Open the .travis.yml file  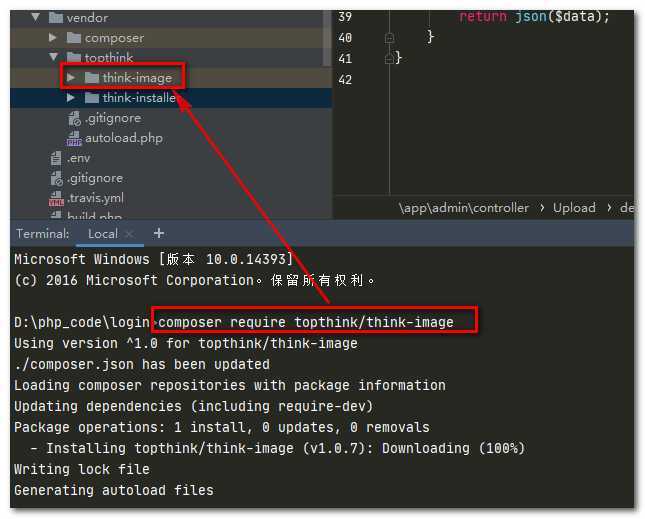(95, 198)
